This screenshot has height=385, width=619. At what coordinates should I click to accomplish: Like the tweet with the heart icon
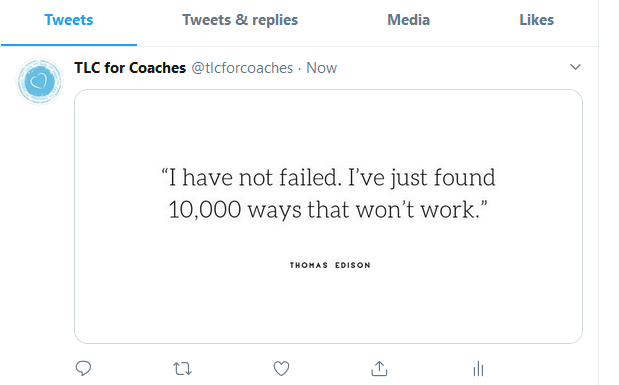coord(281,368)
